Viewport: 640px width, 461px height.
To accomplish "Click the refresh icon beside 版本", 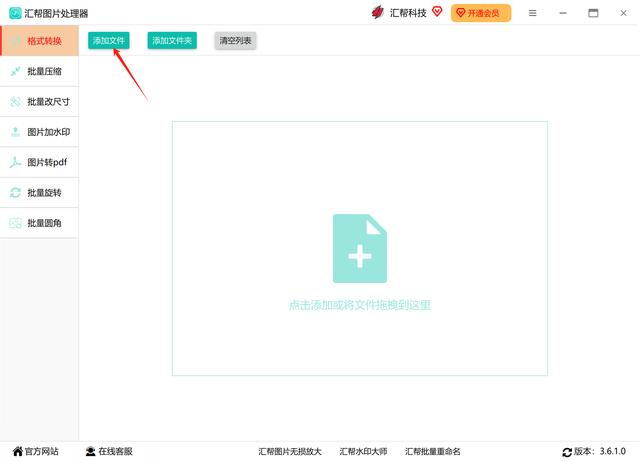I will (567, 452).
